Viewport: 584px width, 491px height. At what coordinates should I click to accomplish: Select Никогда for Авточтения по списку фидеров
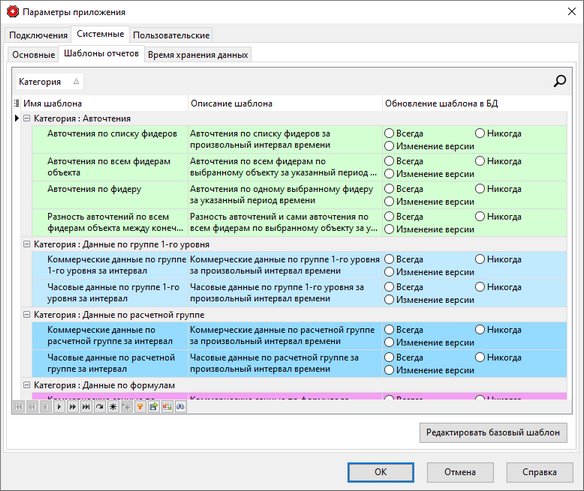coord(480,133)
